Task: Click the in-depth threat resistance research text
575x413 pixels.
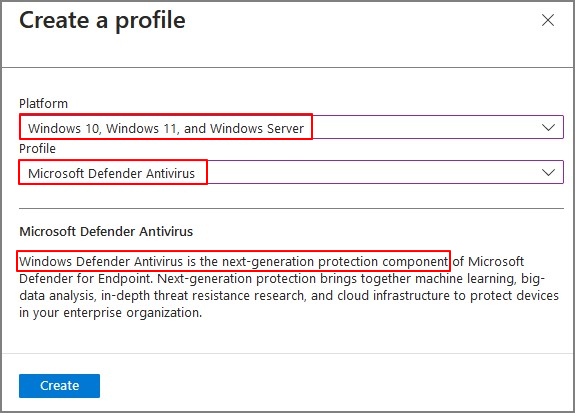Action: (x=203, y=296)
